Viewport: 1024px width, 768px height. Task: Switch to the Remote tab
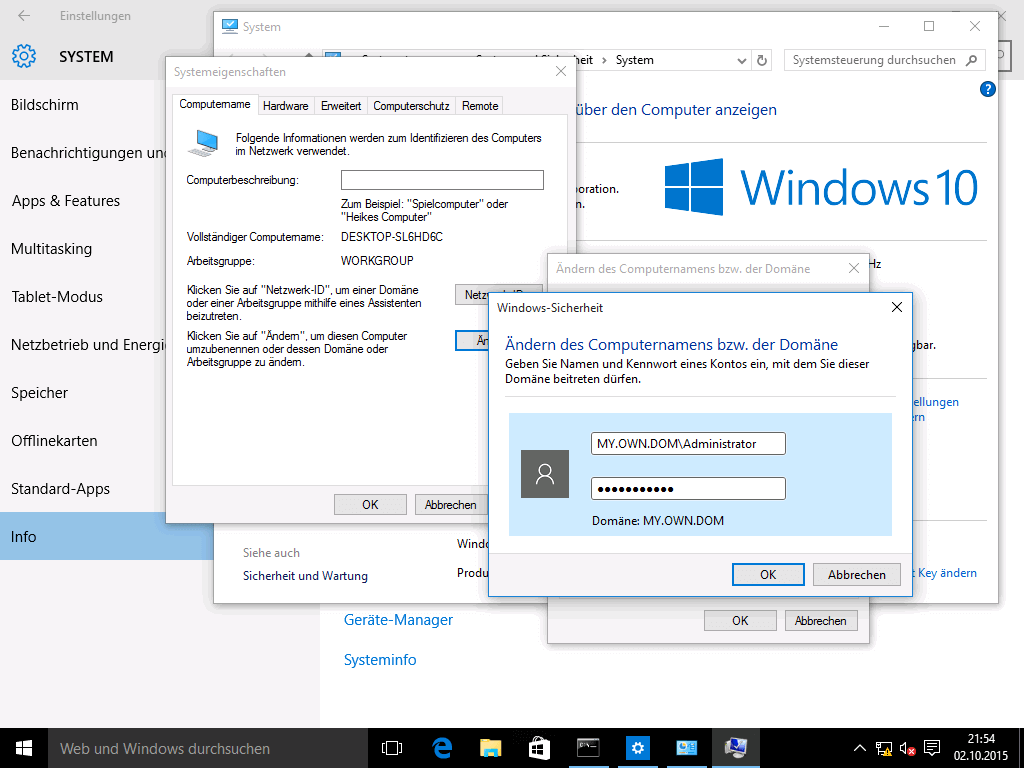point(480,106)
